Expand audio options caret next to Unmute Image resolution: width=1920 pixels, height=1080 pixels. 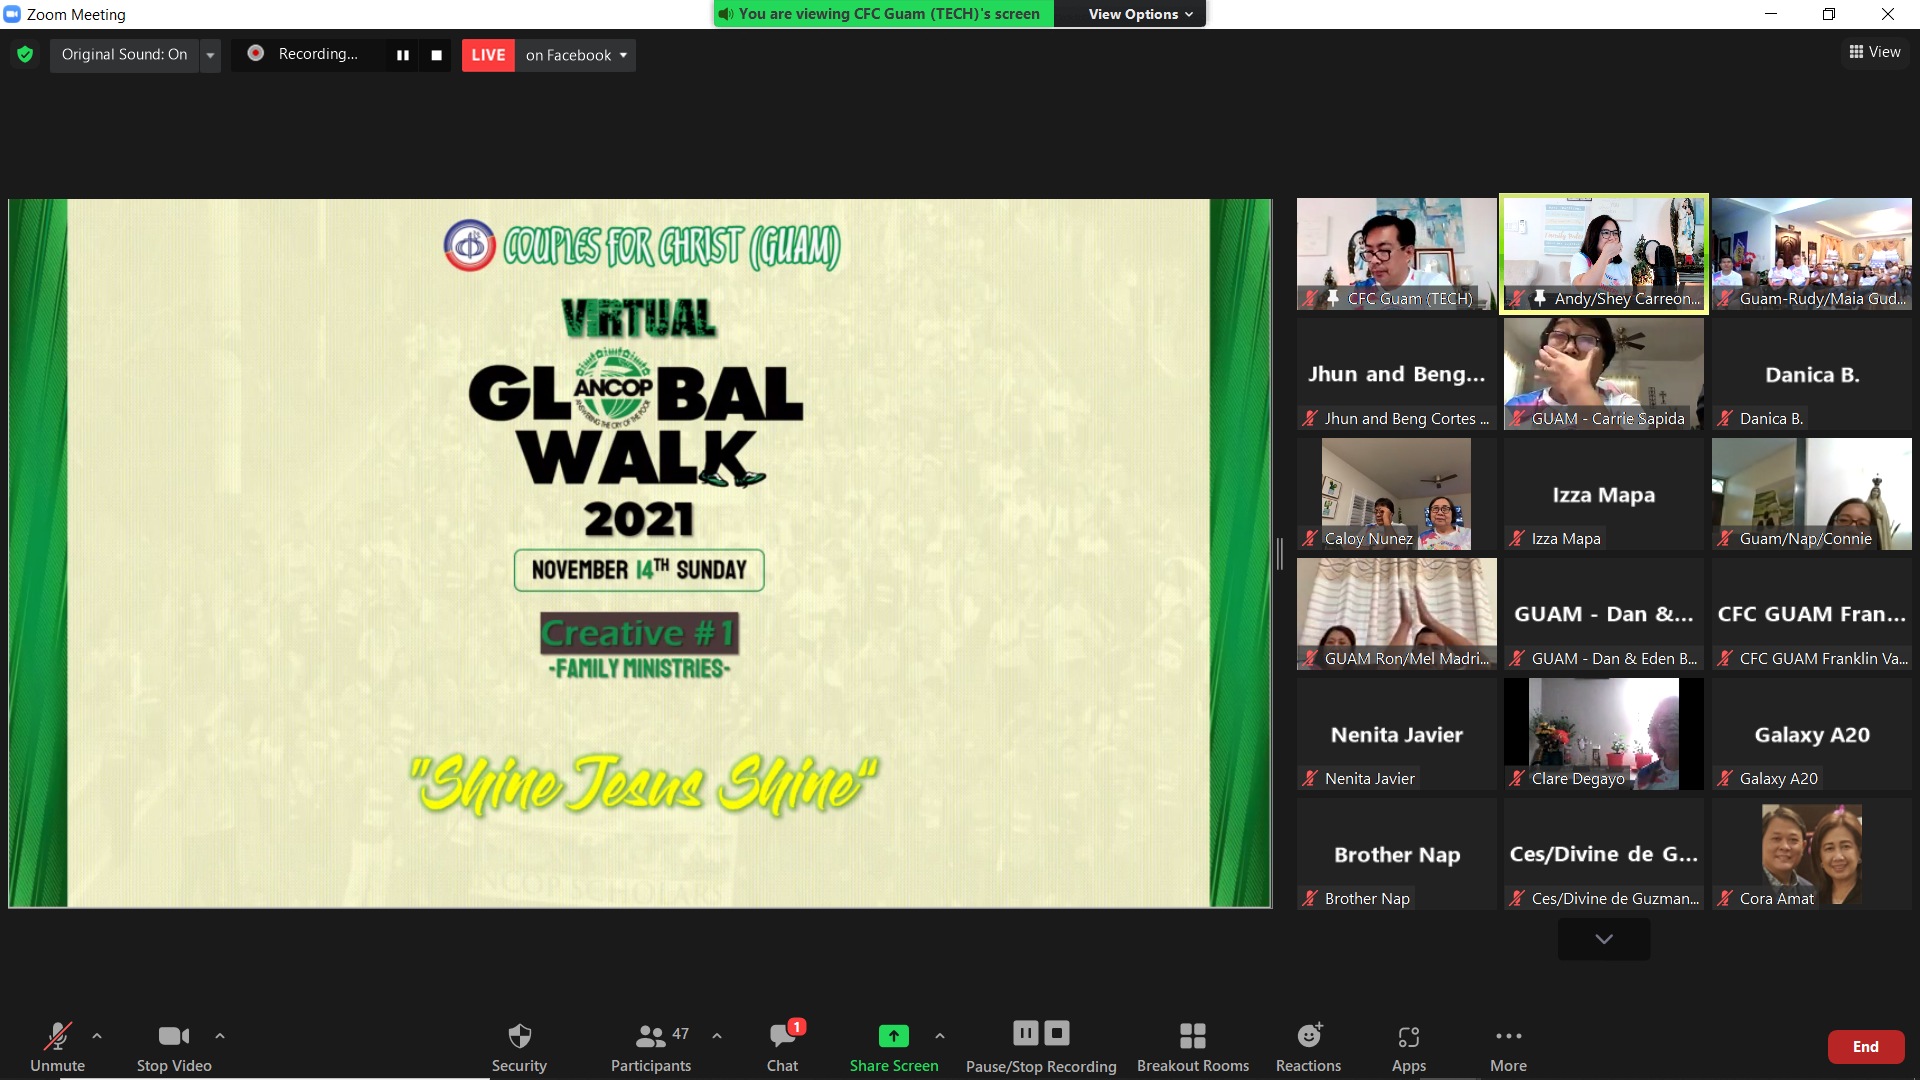point(97,1036)
